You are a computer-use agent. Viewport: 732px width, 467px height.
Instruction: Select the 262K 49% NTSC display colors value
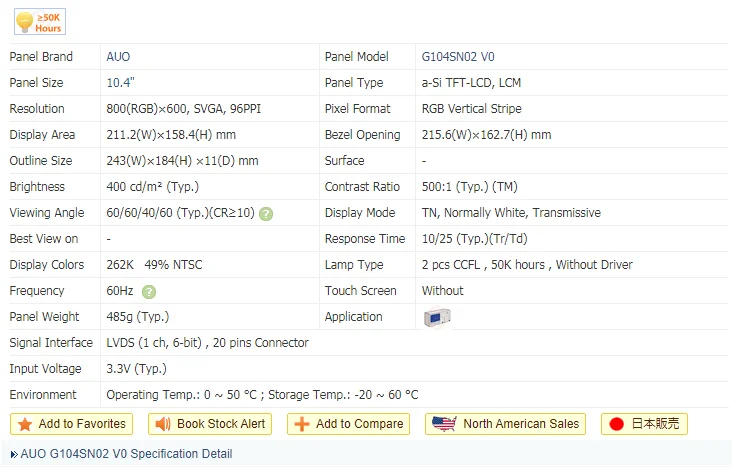click(x=154, y=265)
